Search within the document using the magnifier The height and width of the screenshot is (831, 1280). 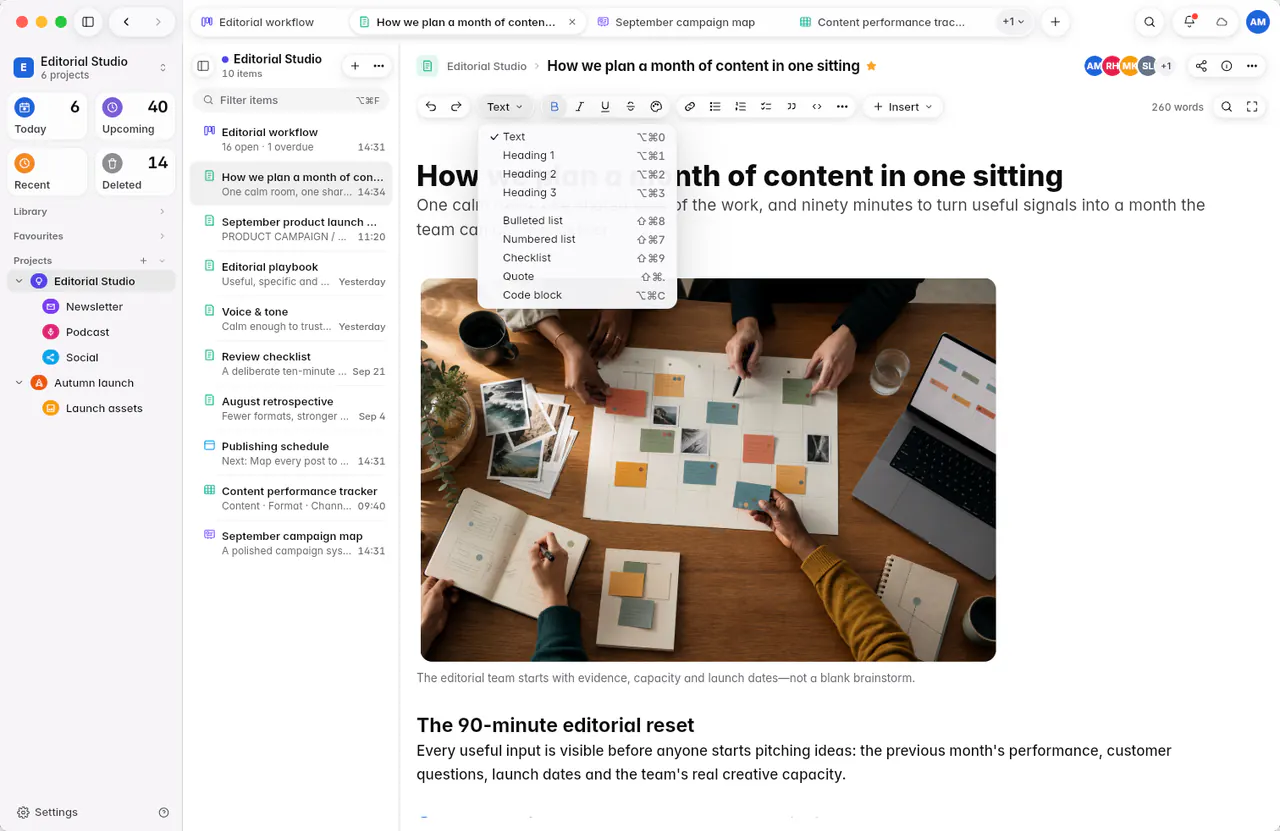(1227, 107)
